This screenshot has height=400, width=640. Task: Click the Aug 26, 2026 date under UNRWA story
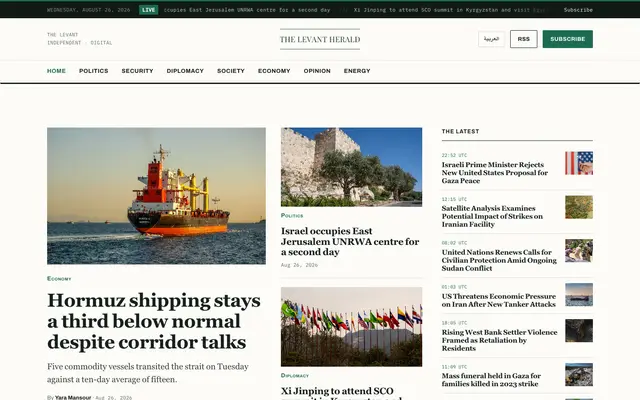(x=299, y=265)
